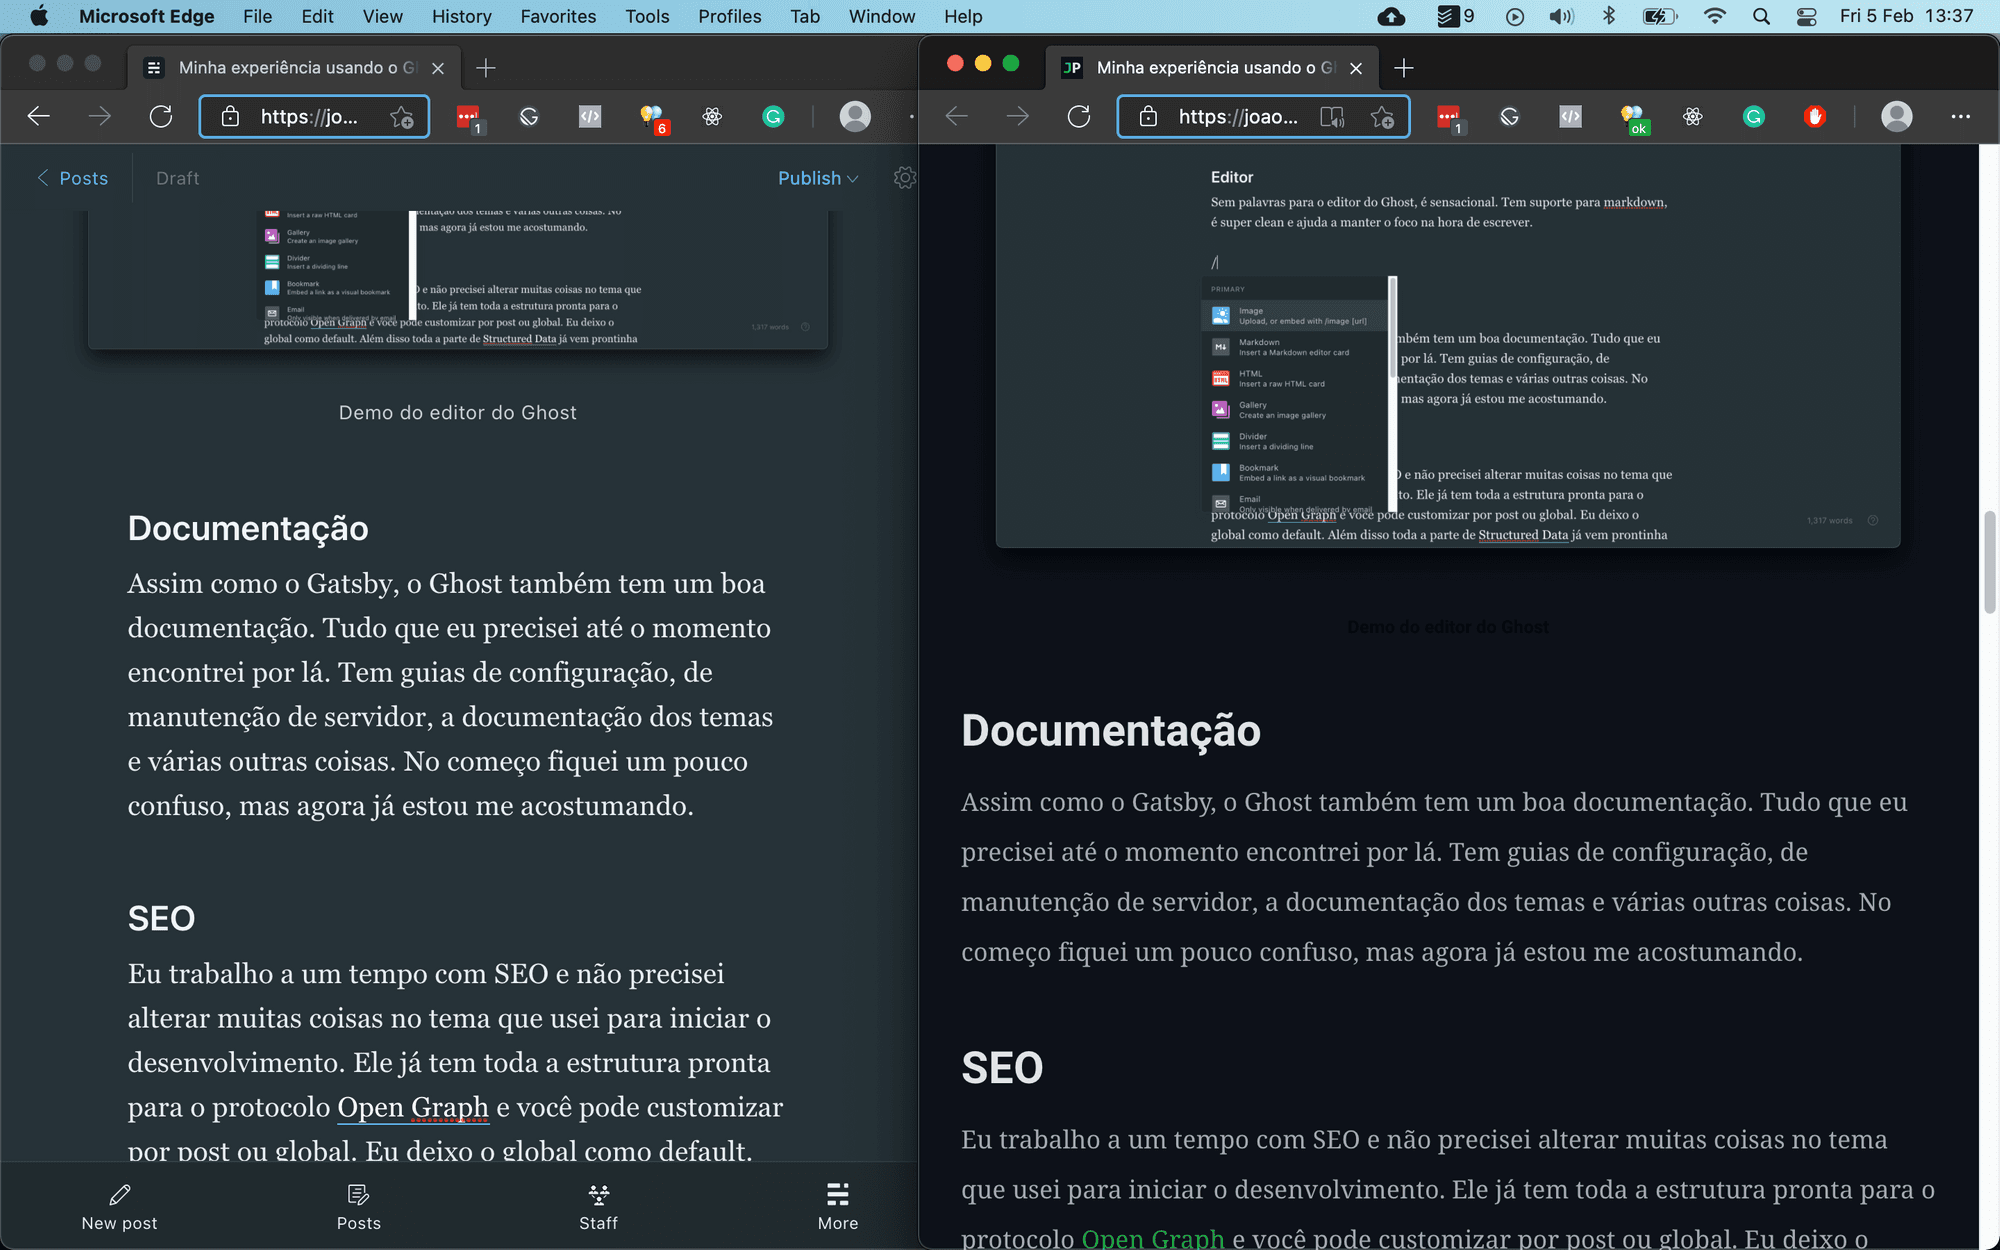
Task: Toggle immersive reader in the Edge address bar
Action: 1333,116
